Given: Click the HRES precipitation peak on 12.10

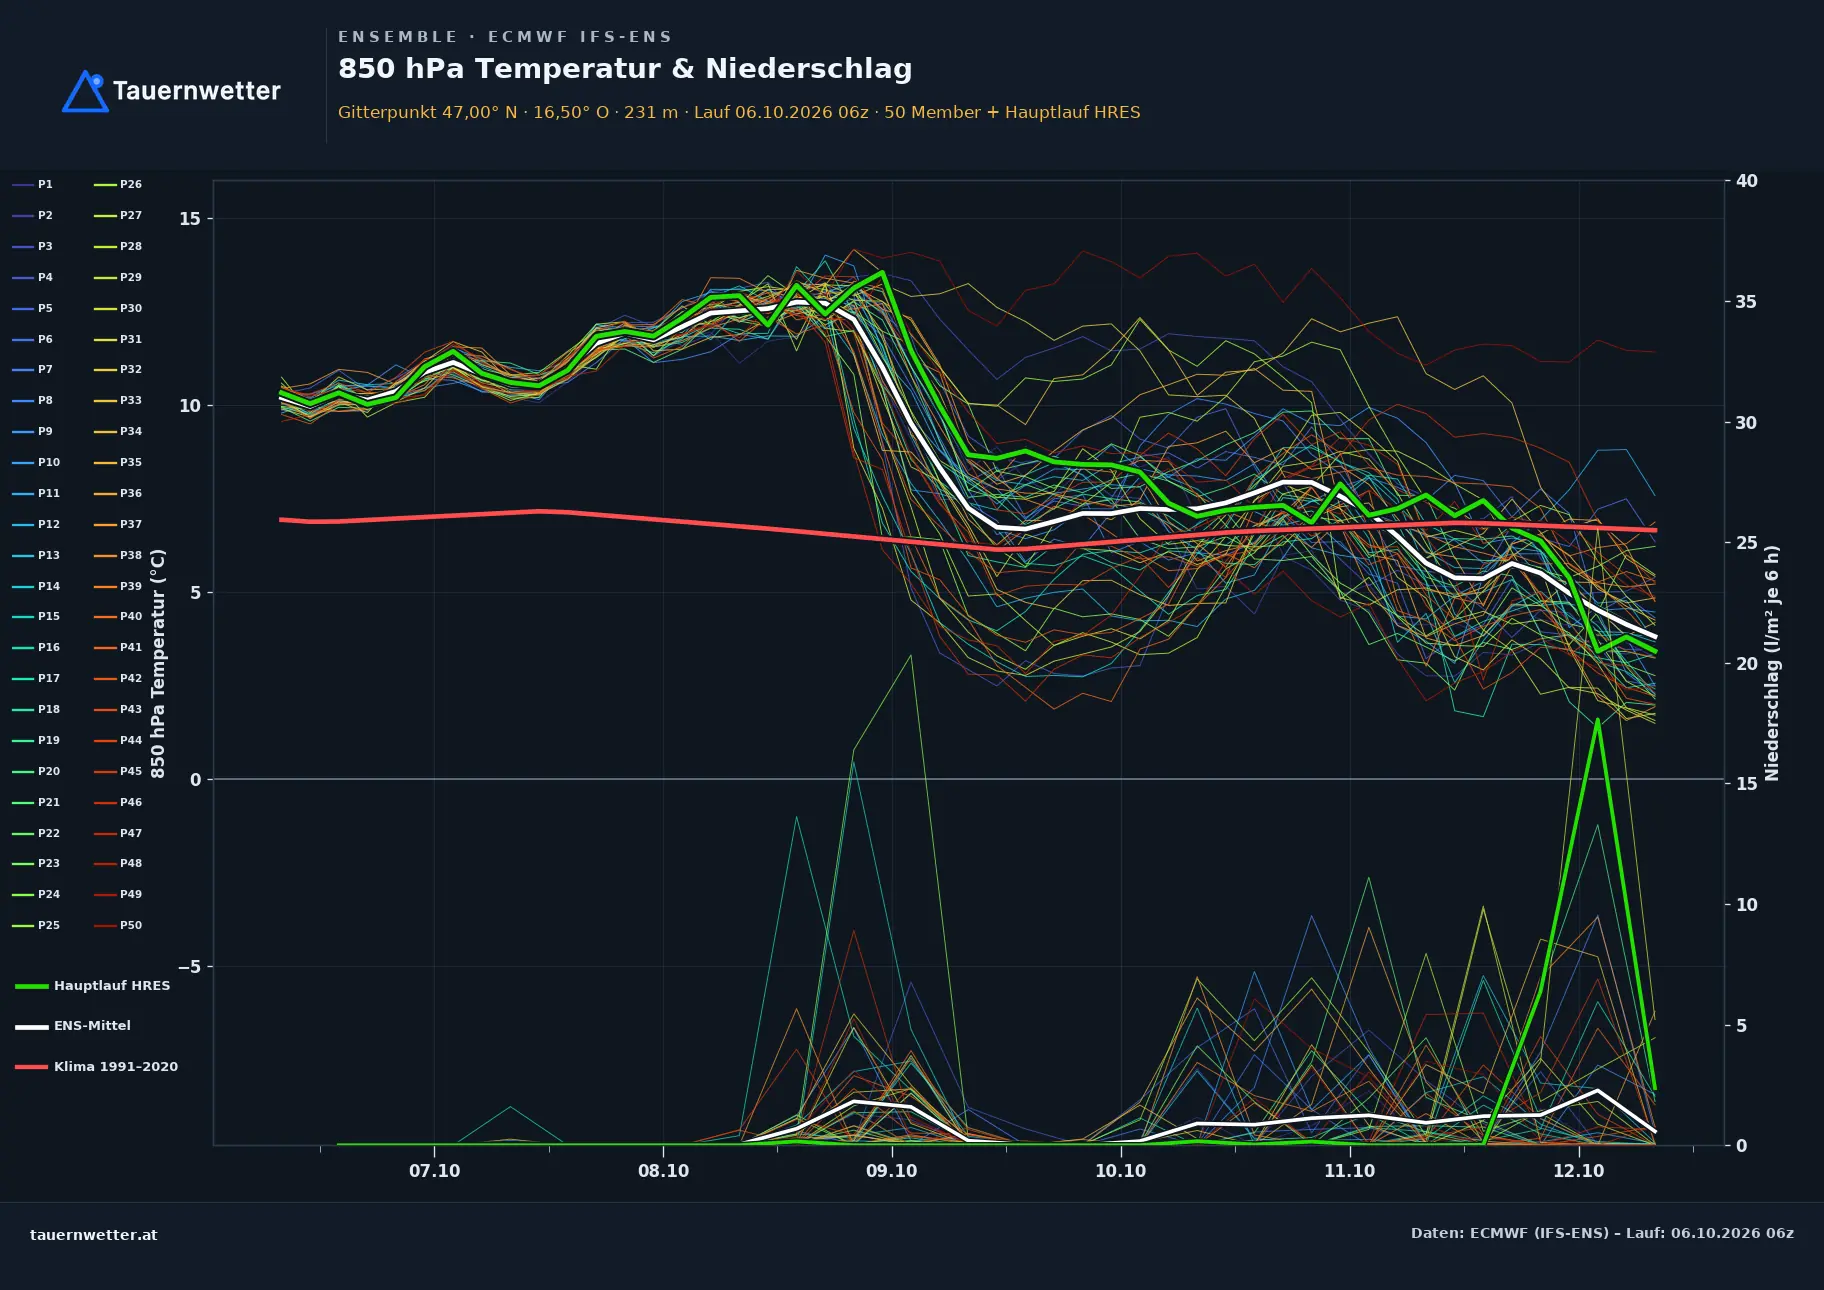Looking at the screenshot, I should (1597, 720).
